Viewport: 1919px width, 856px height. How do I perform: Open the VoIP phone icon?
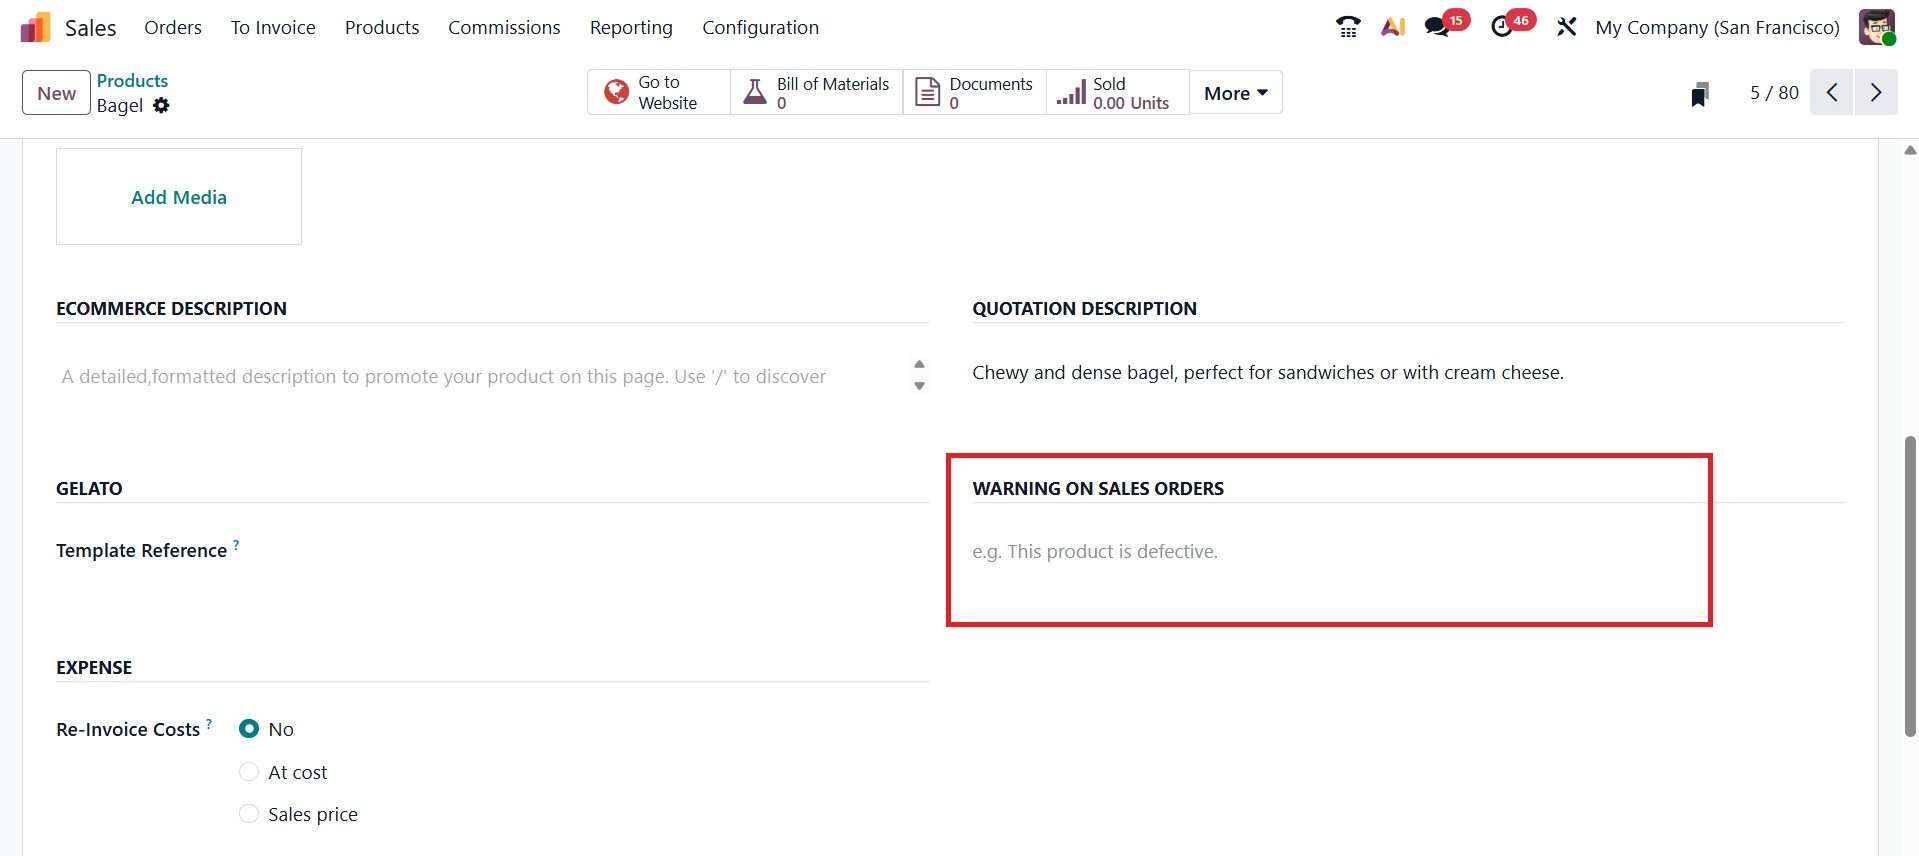point(1348,27)
